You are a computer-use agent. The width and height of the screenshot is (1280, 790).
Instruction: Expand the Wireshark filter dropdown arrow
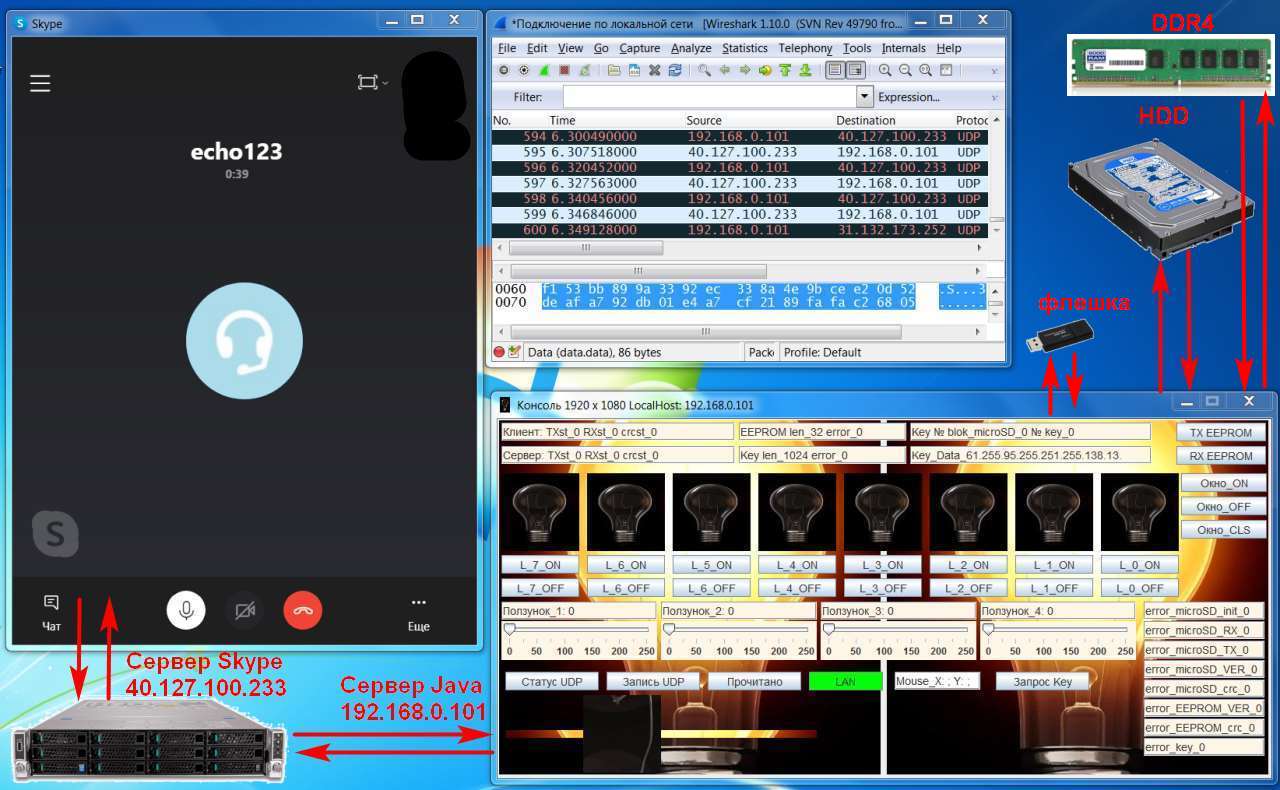point(865,97)
